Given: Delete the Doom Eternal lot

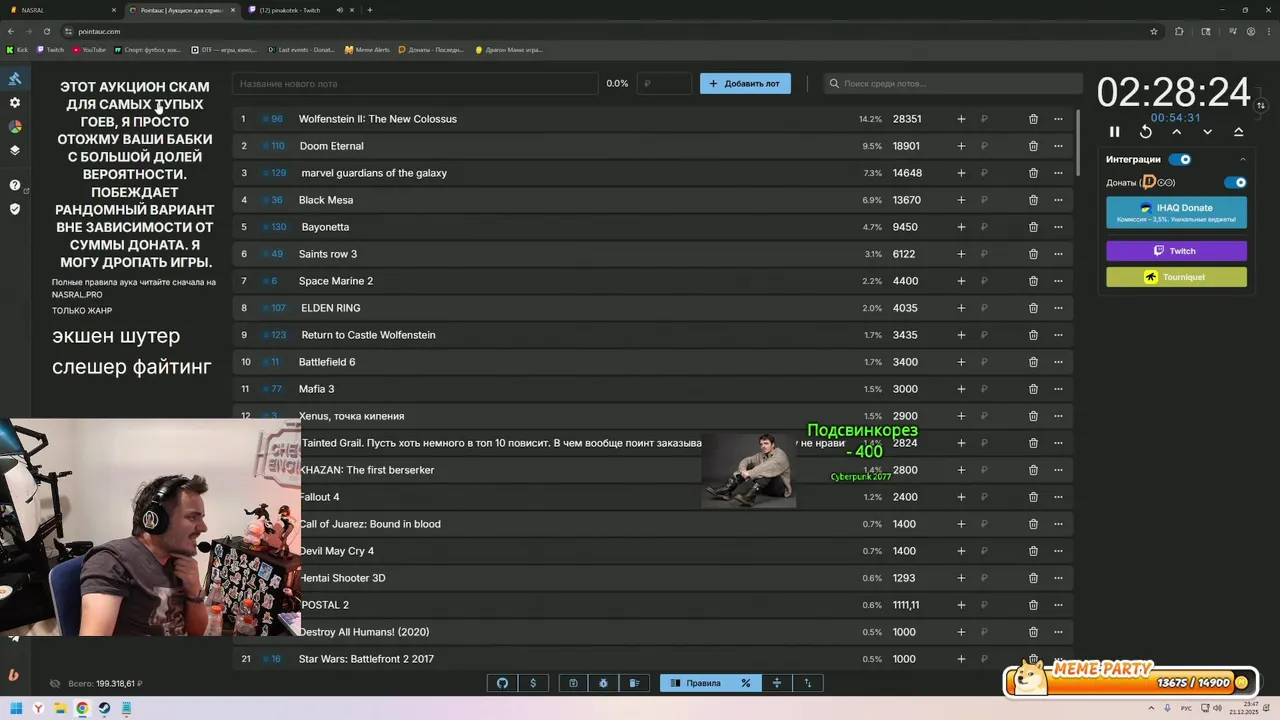Looking at the screenshot, I should coord(1033,146).
